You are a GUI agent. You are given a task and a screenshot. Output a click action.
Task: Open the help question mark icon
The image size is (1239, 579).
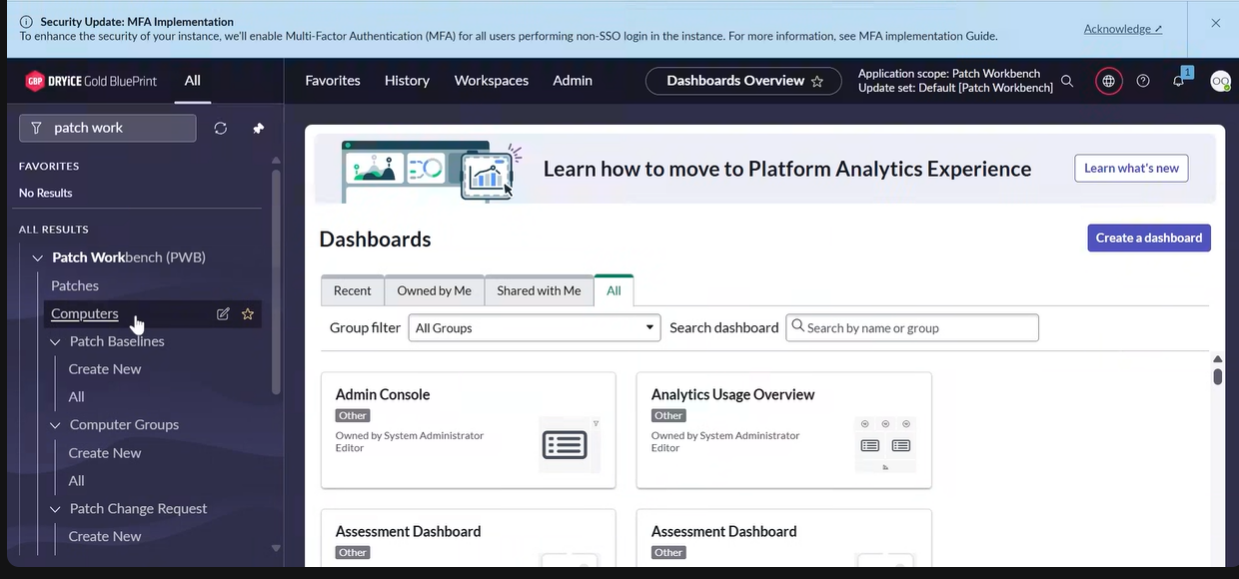coord(1143,81)
